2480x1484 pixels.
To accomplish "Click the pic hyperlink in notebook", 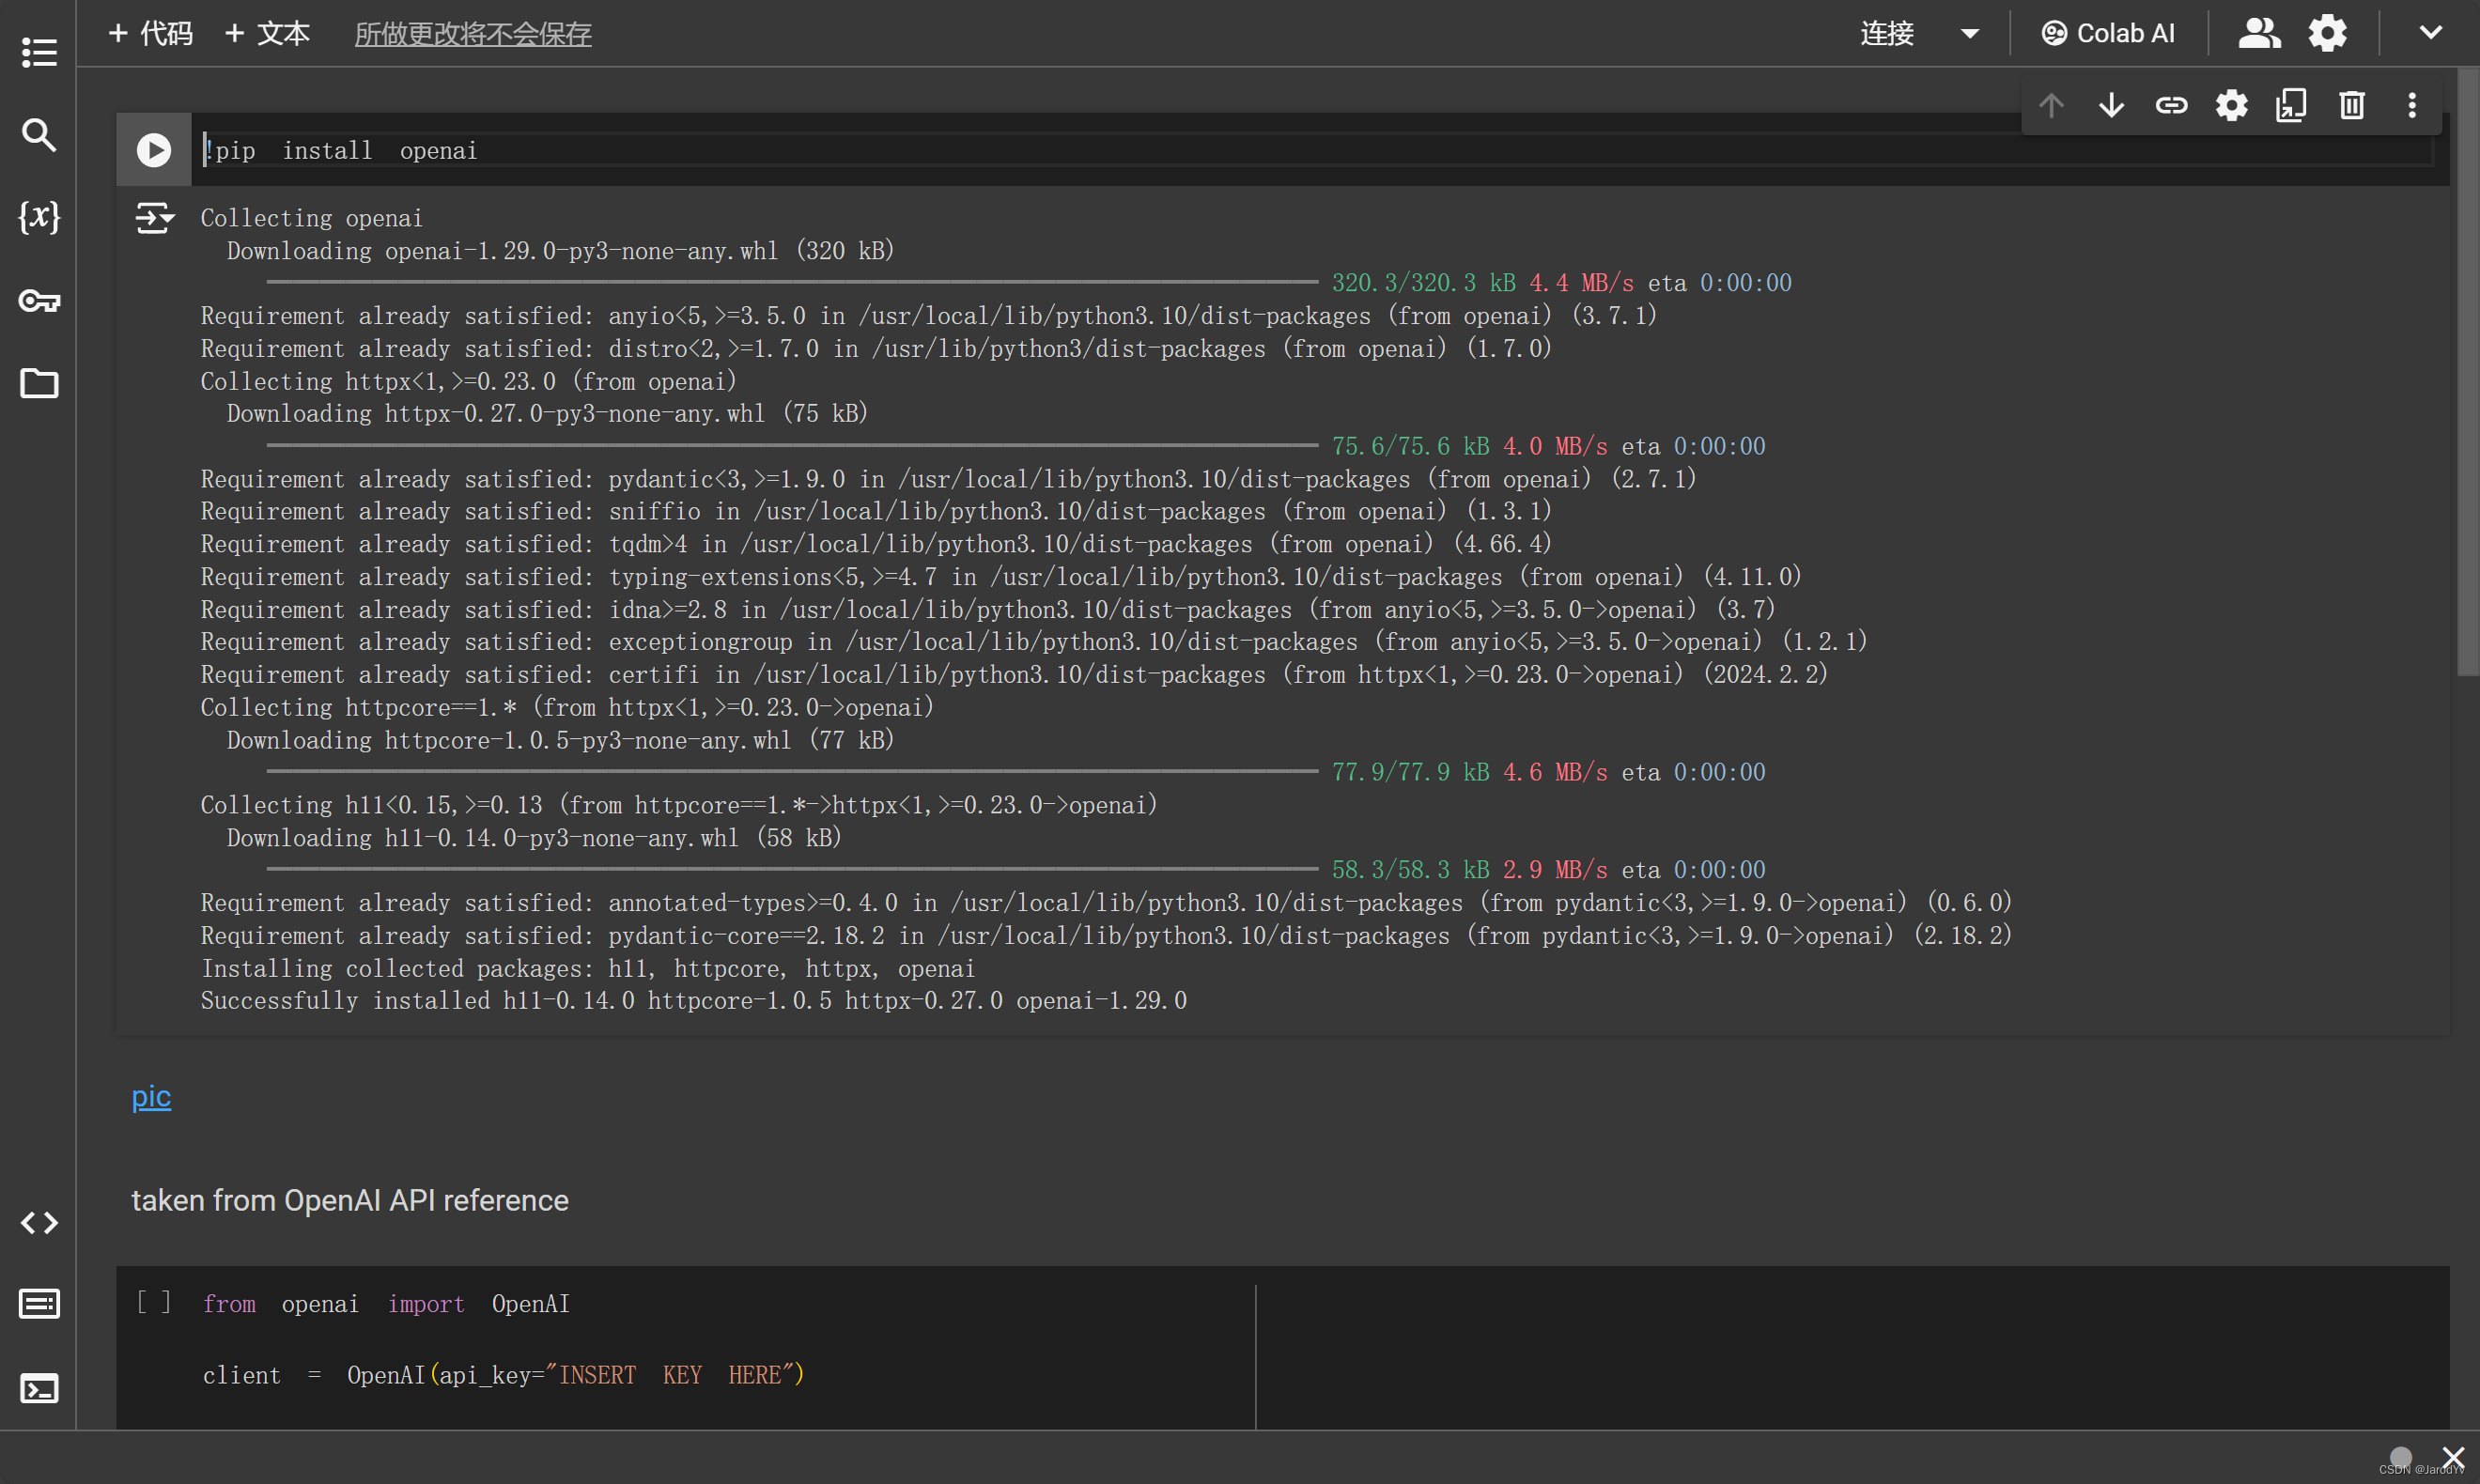I will [152, 1097].
